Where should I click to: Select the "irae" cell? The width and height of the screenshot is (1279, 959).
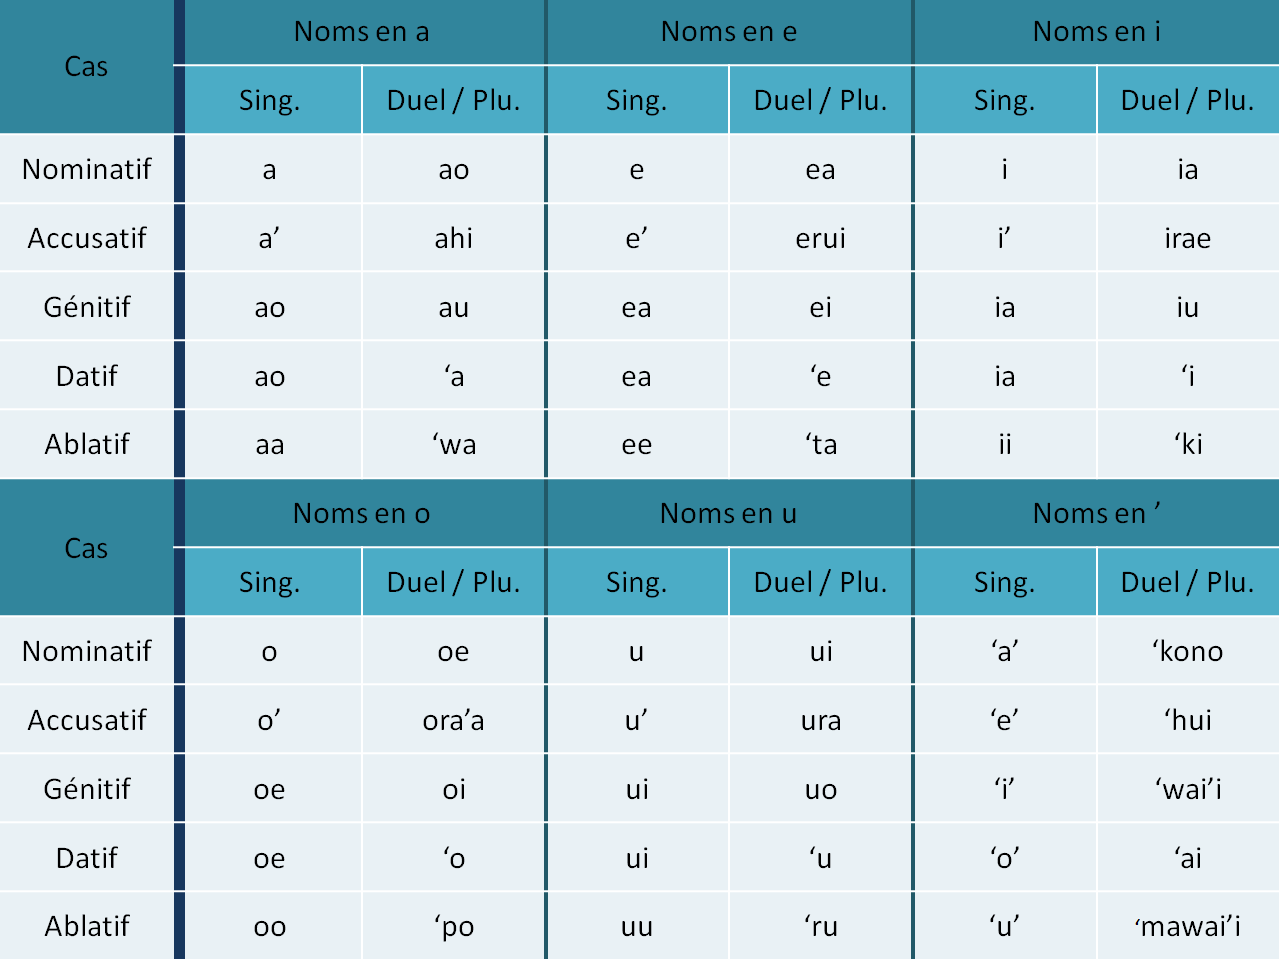pos(1188,238)
